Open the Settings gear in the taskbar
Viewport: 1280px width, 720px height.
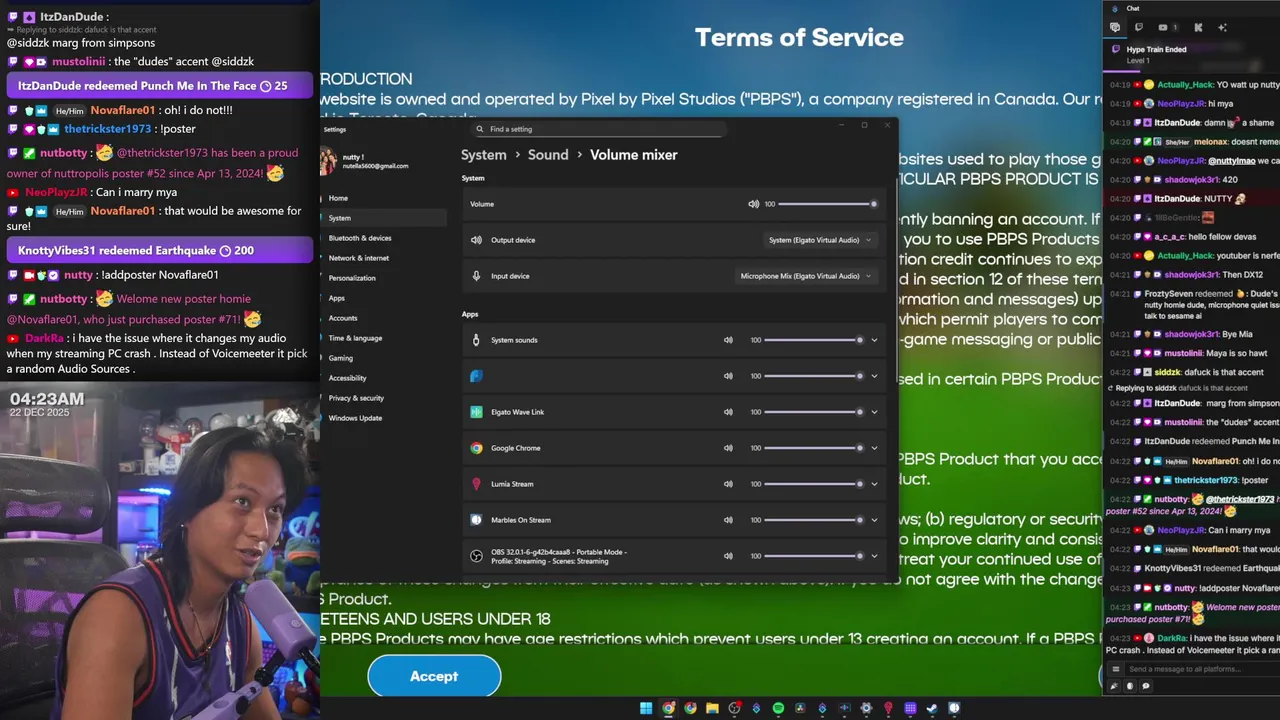866,708
